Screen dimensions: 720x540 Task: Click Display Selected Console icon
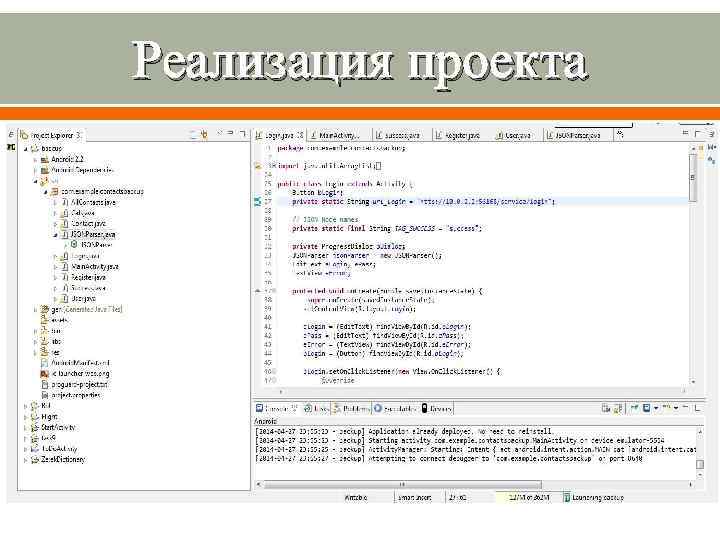pyautogui.click(x=646, y=407)
